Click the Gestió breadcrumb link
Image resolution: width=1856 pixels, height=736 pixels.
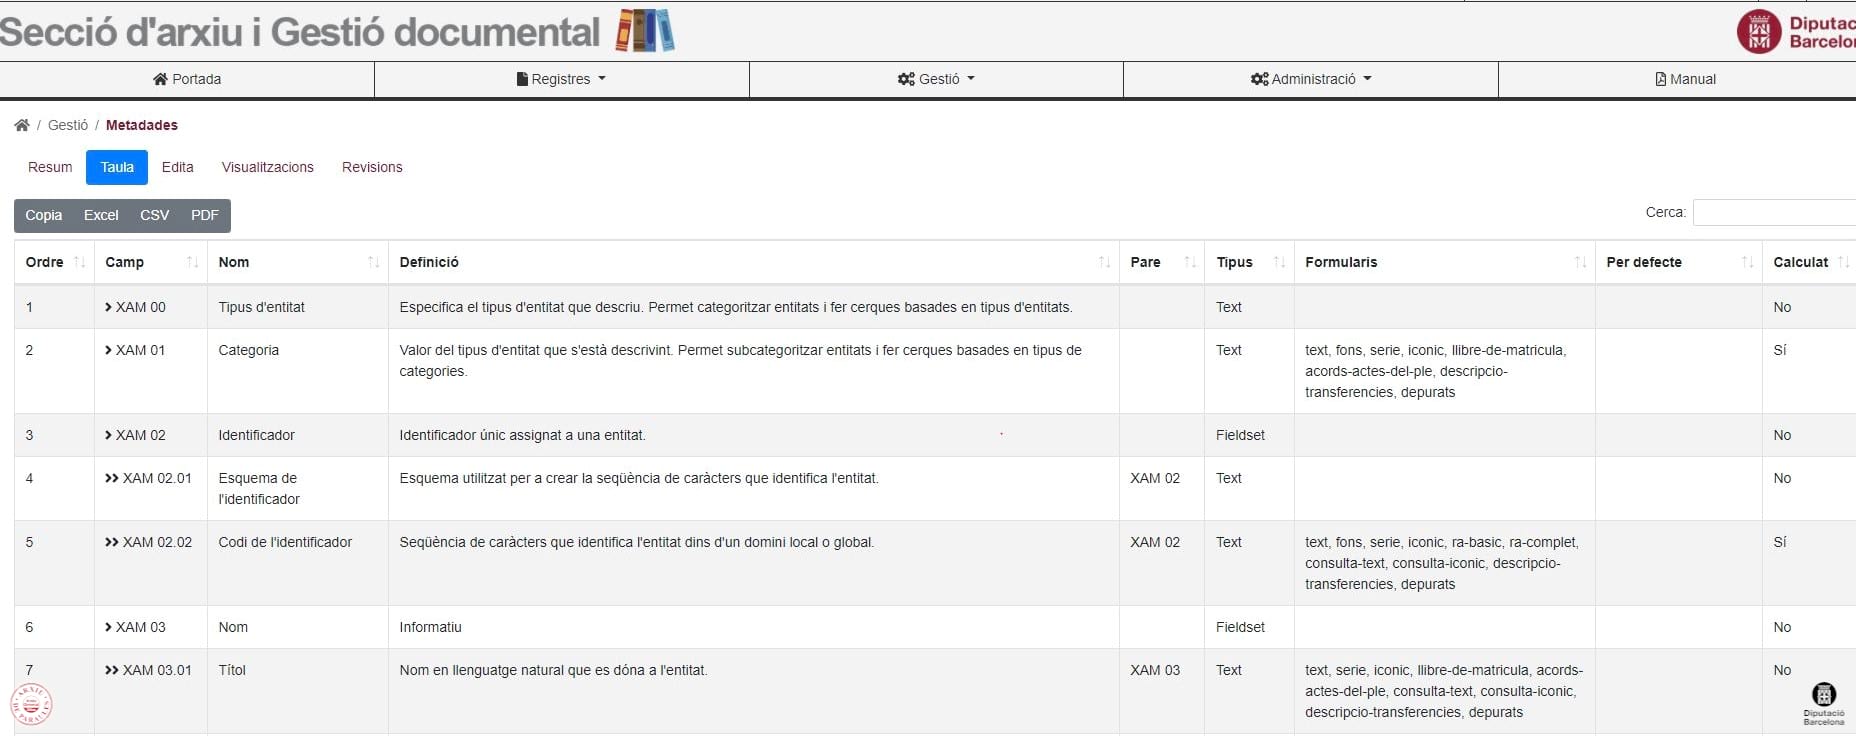(x=68, y=125)
